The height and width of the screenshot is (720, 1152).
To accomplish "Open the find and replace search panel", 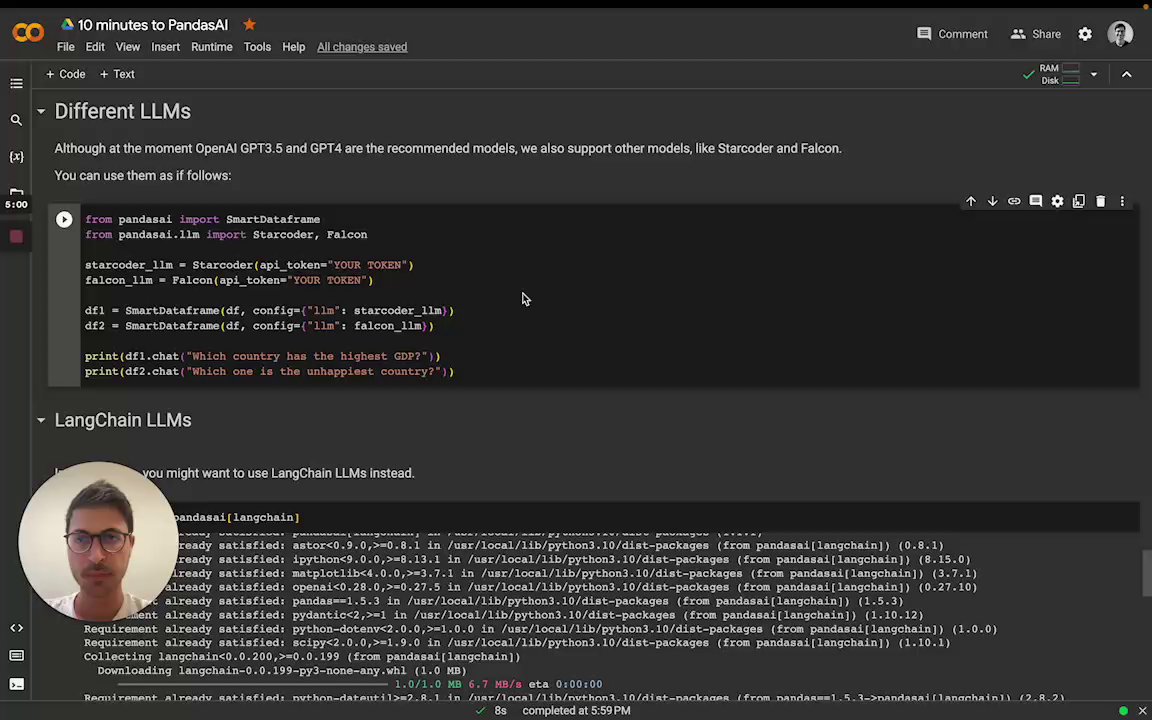I will 16,120.
